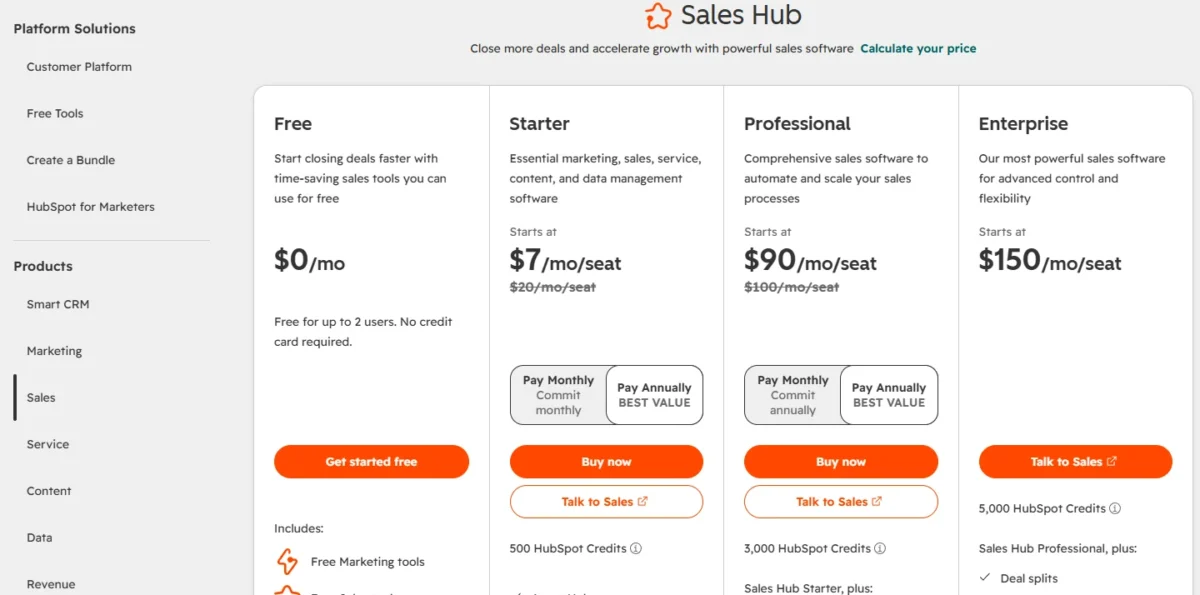Screen dimensions: 1200x595
Task: Open HubSpot for Marketers in sidebar
Action: click(x=91, y=207)
